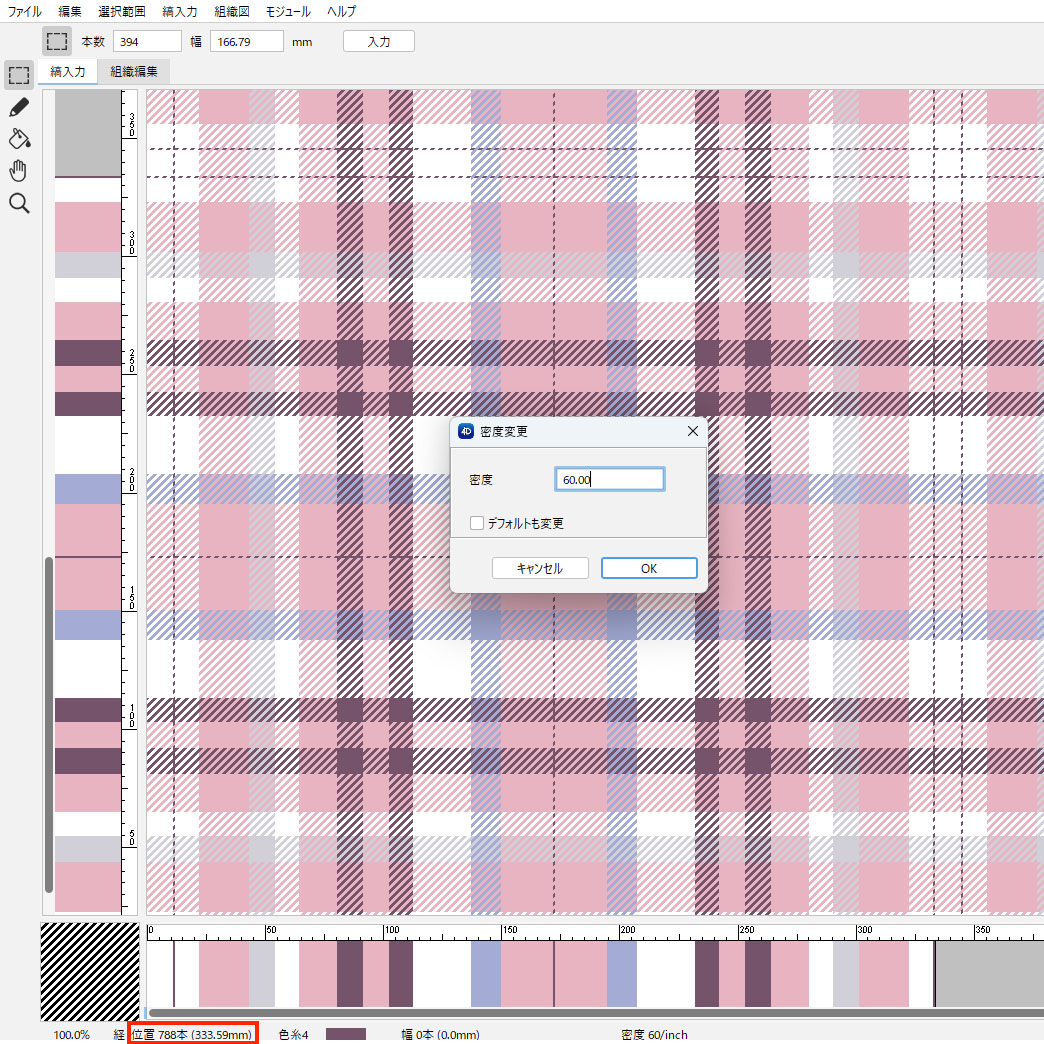Open the モジュール menu
1044x1044 pixels.
tap(288, 12)
